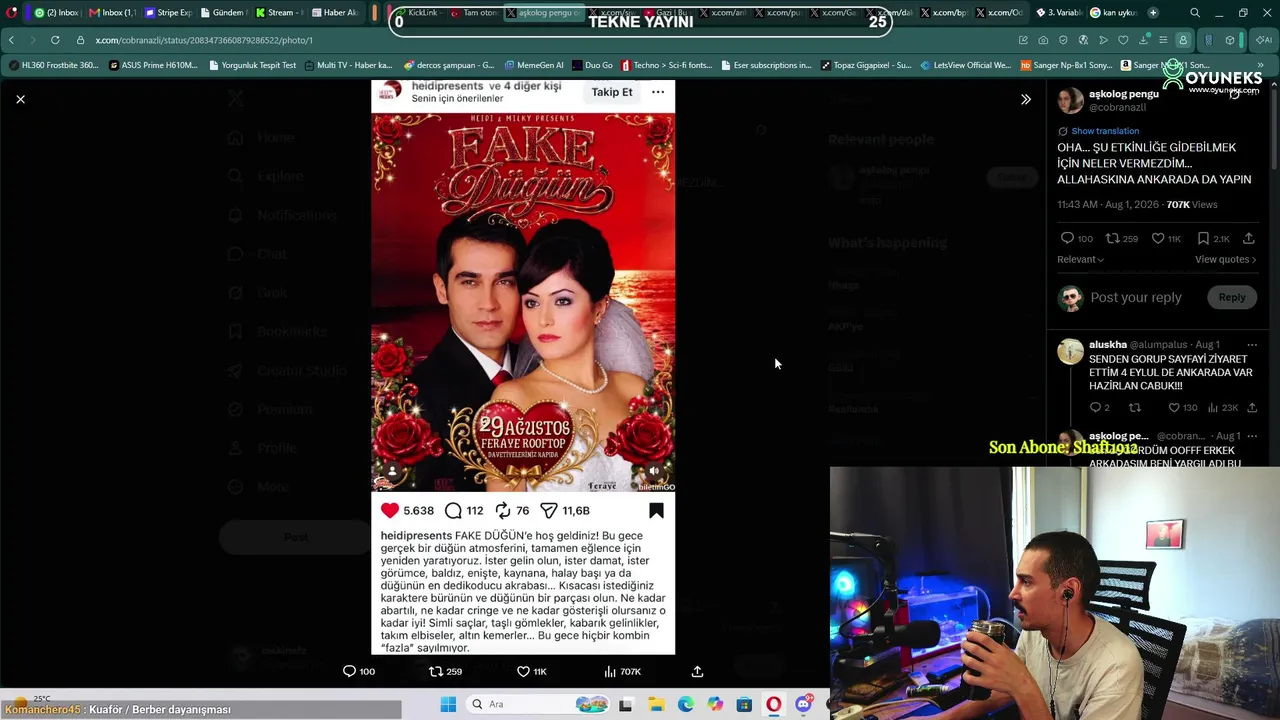Open Discord from the taskbar
1280x720 pixels.
[803, 705]
